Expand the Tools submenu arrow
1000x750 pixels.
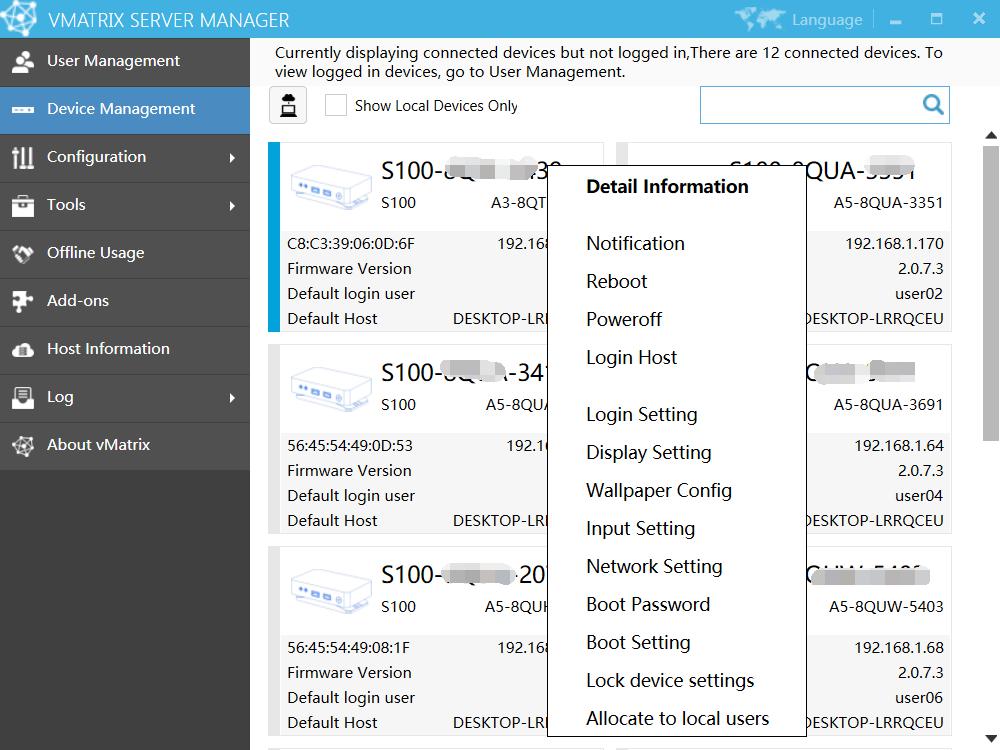(232, 206)
